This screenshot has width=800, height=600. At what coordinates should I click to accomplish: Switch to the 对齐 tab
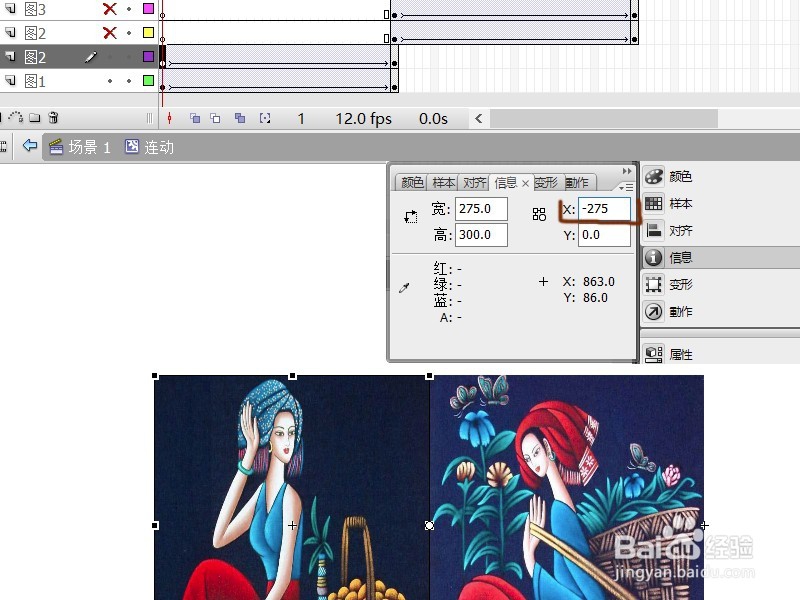[x=474, y=183]
